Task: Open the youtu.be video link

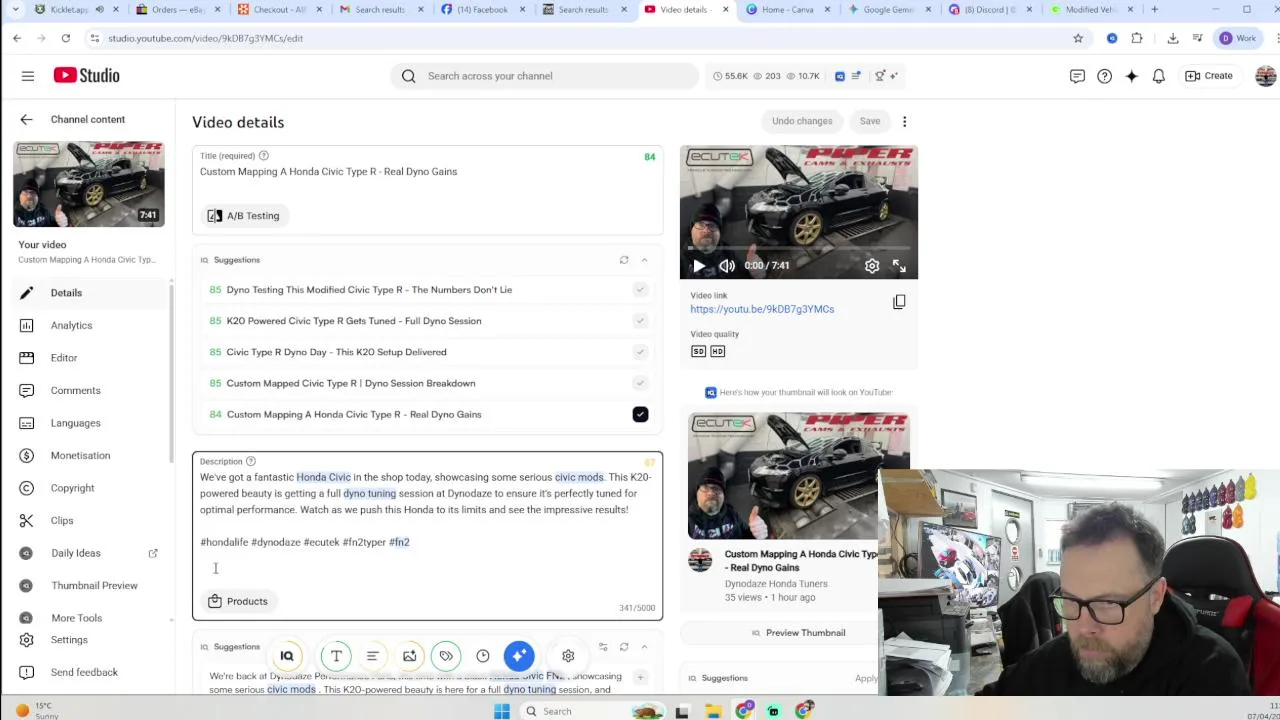Action: tap(762, 309)
